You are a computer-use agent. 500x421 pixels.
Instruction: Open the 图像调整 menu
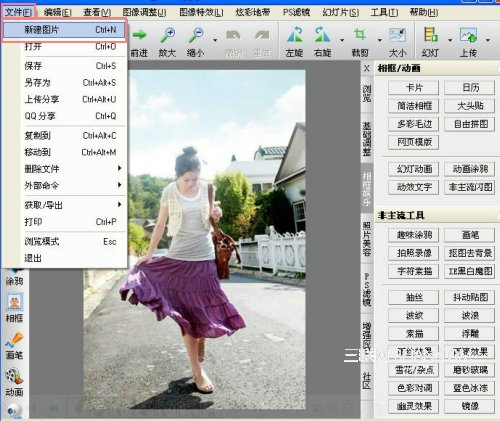tap(144, 13)
